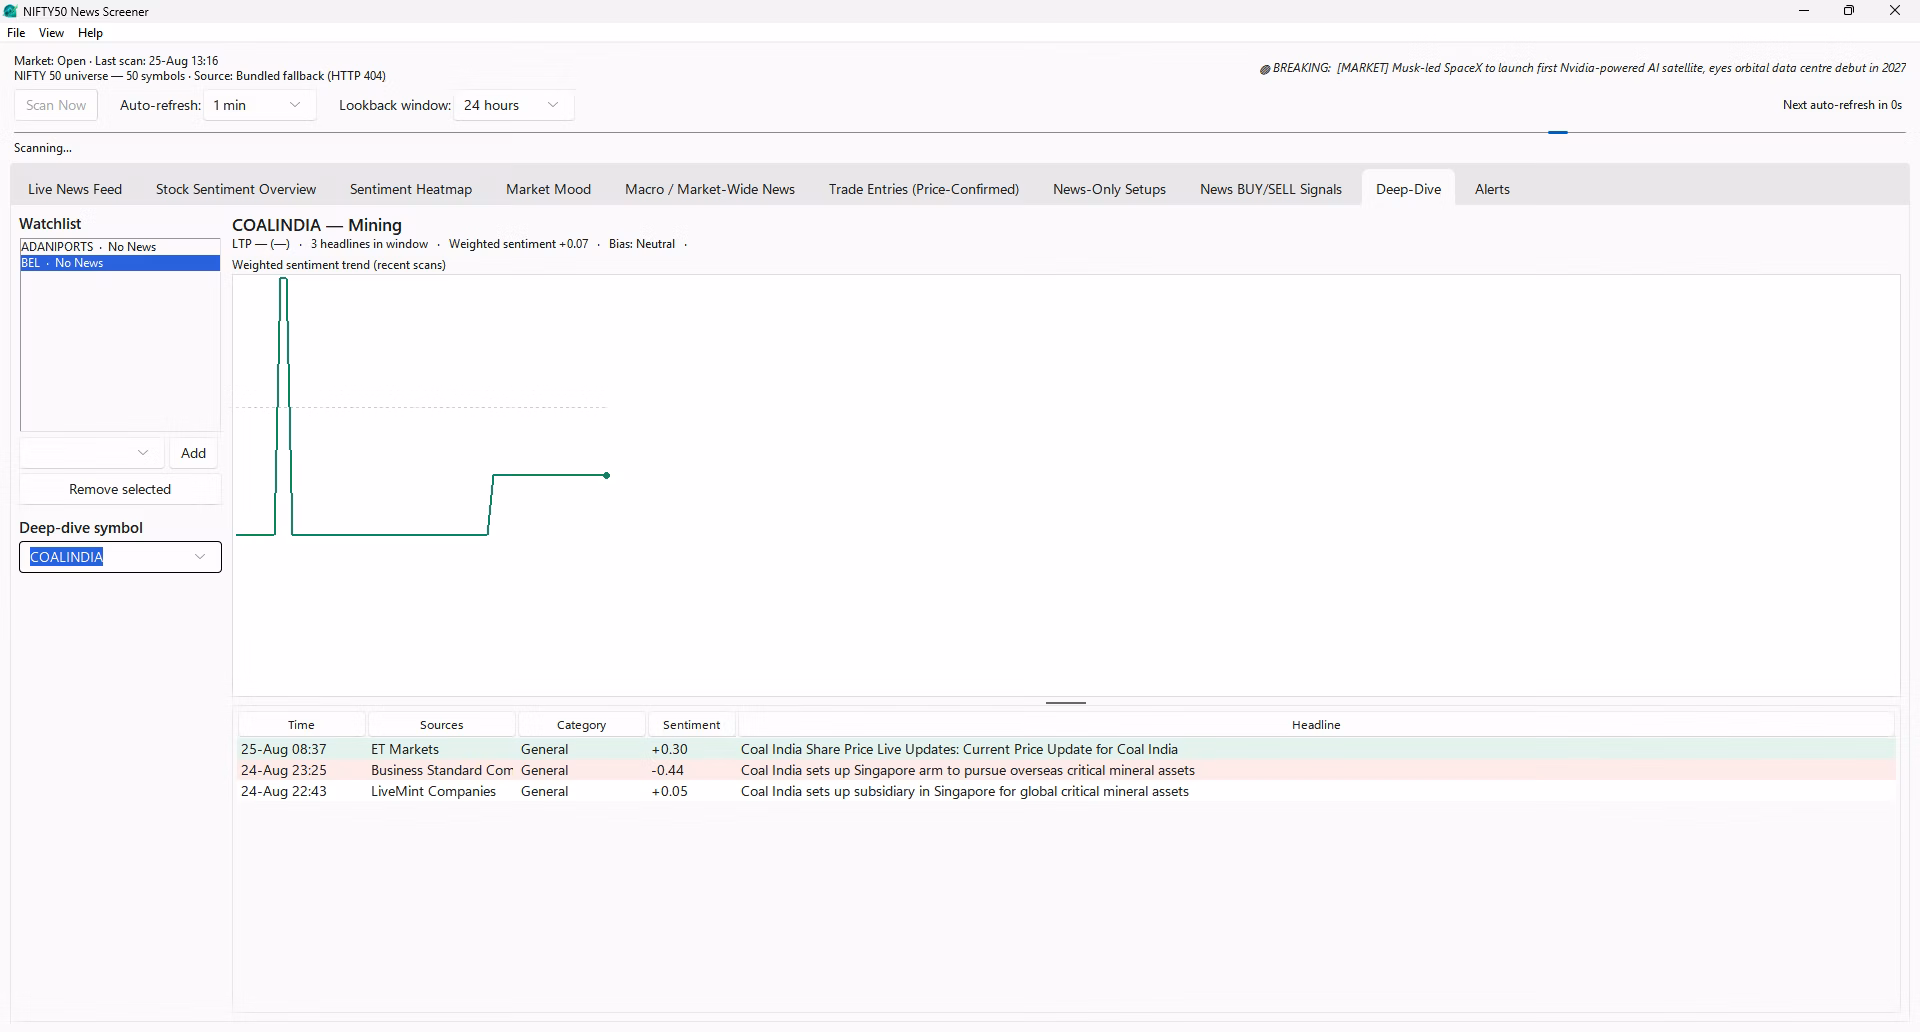Select the Deep-Dive tab
The image size is (1920, 1032).
point(1408,188)
